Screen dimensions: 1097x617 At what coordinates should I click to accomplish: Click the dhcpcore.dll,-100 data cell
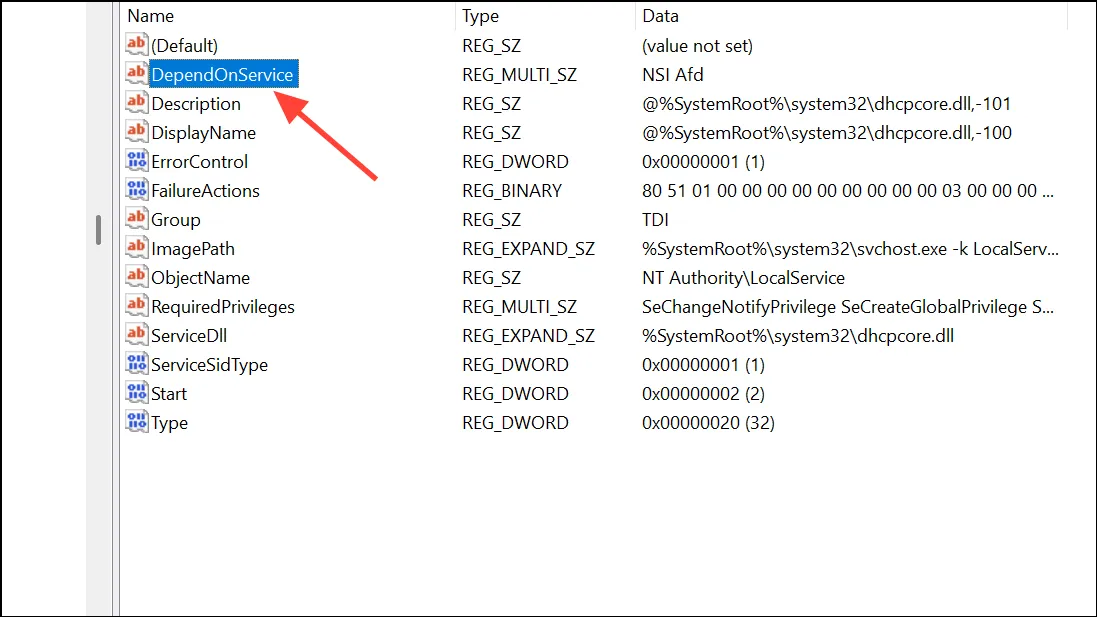pyautogui.click(x=827, y=133)
